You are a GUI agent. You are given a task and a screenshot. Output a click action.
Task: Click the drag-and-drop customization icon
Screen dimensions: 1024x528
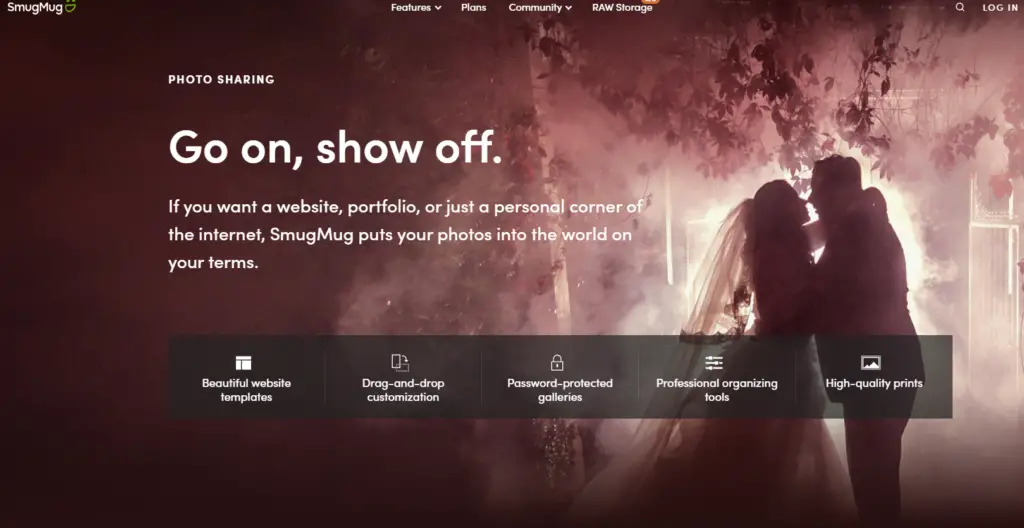point(400,363)
